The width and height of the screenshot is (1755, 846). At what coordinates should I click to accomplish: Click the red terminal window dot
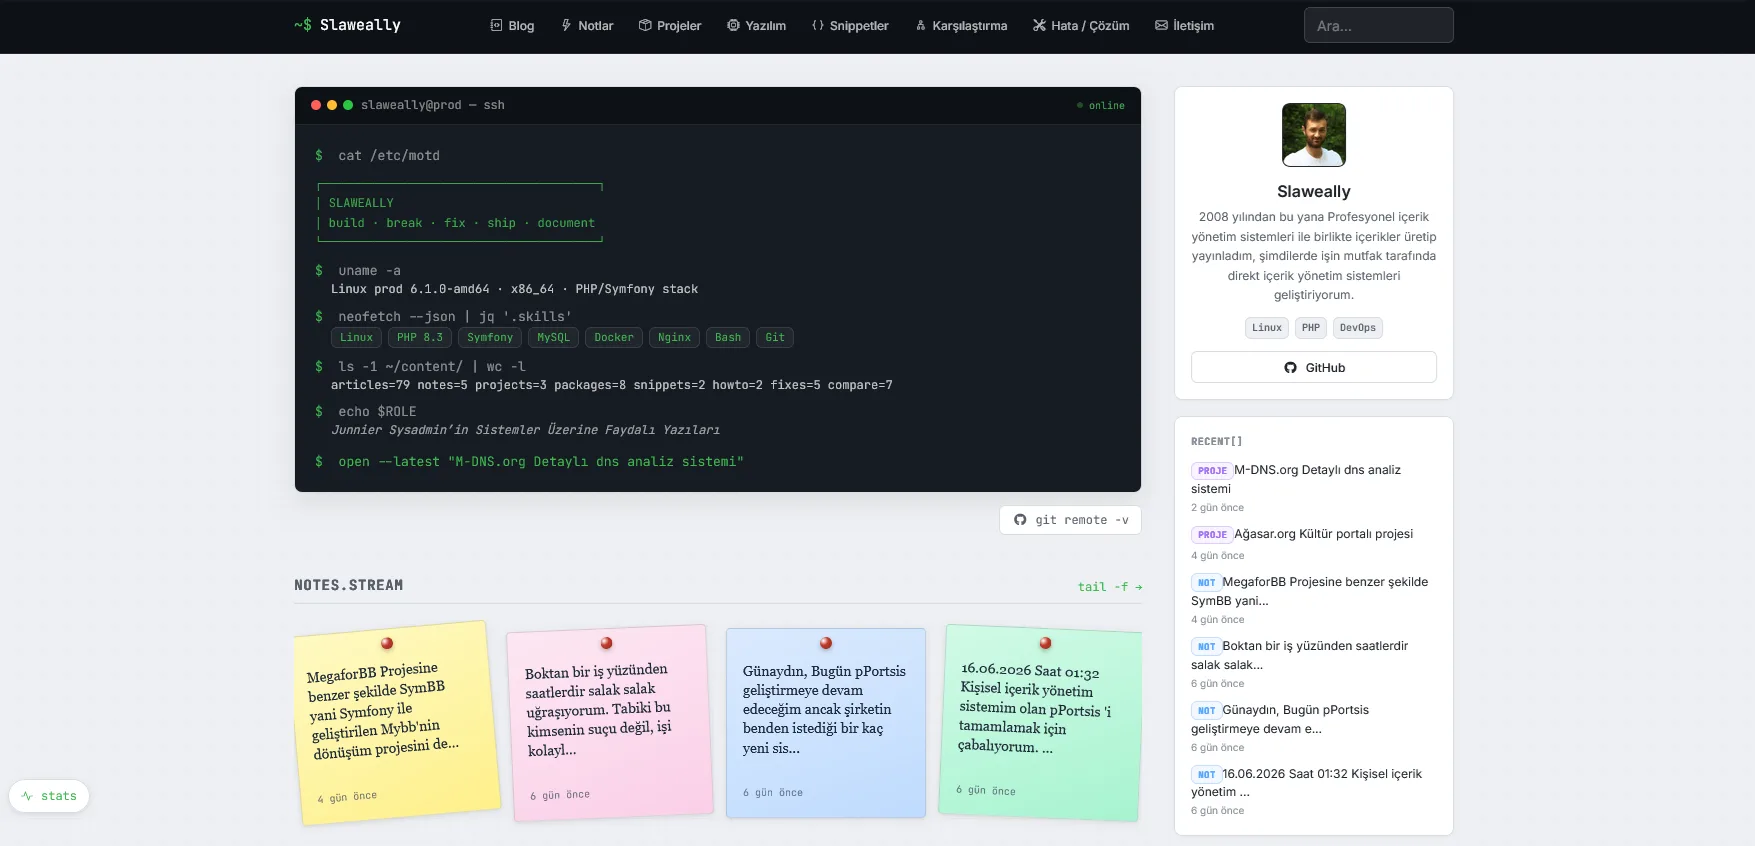(x=316, y=105)
